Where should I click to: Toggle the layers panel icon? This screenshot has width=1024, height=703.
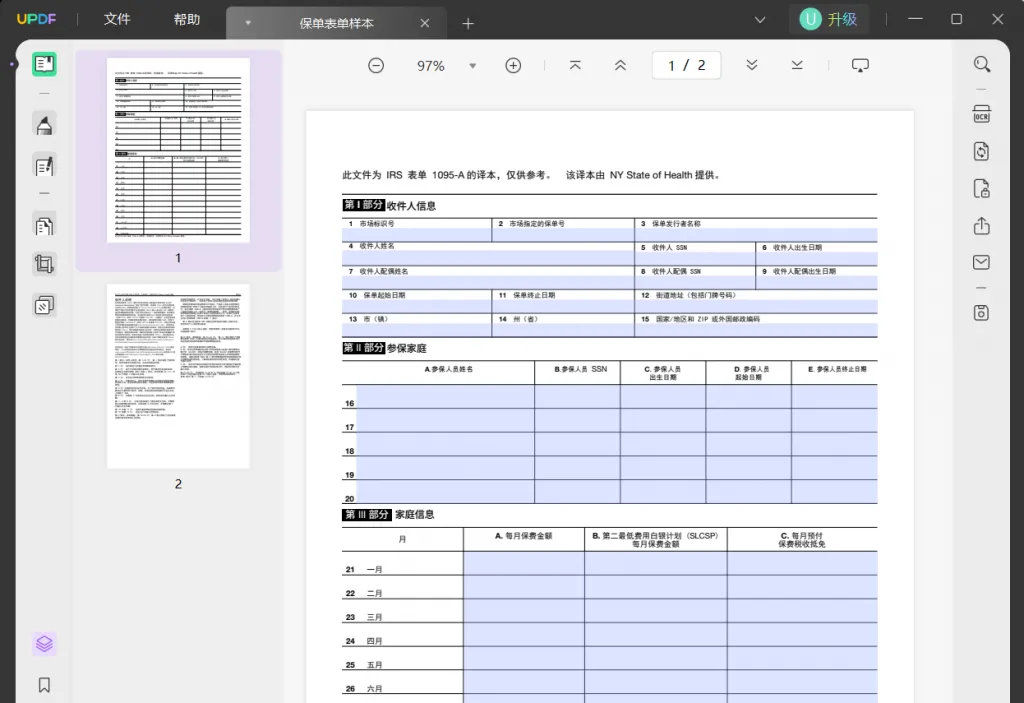44,644
